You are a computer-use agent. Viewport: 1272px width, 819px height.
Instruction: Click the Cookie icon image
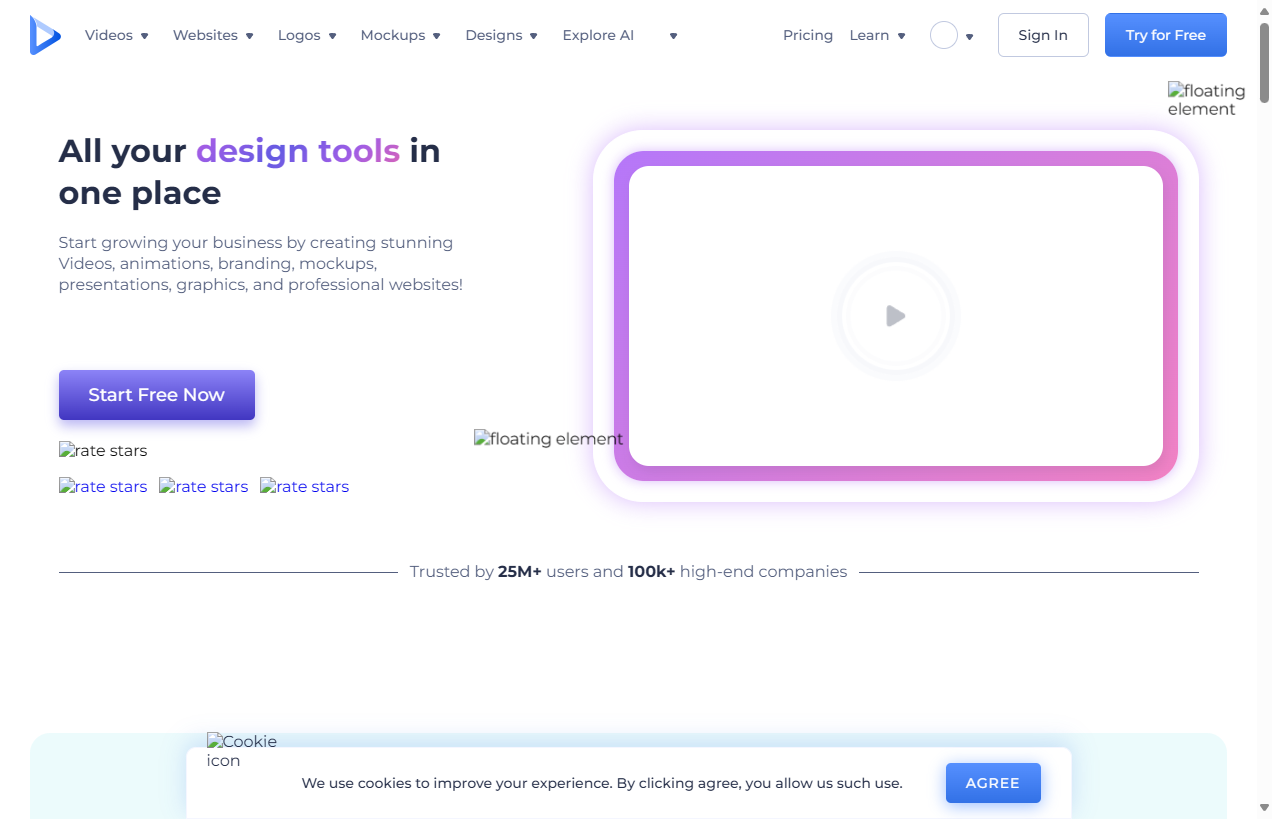point(242,751)
